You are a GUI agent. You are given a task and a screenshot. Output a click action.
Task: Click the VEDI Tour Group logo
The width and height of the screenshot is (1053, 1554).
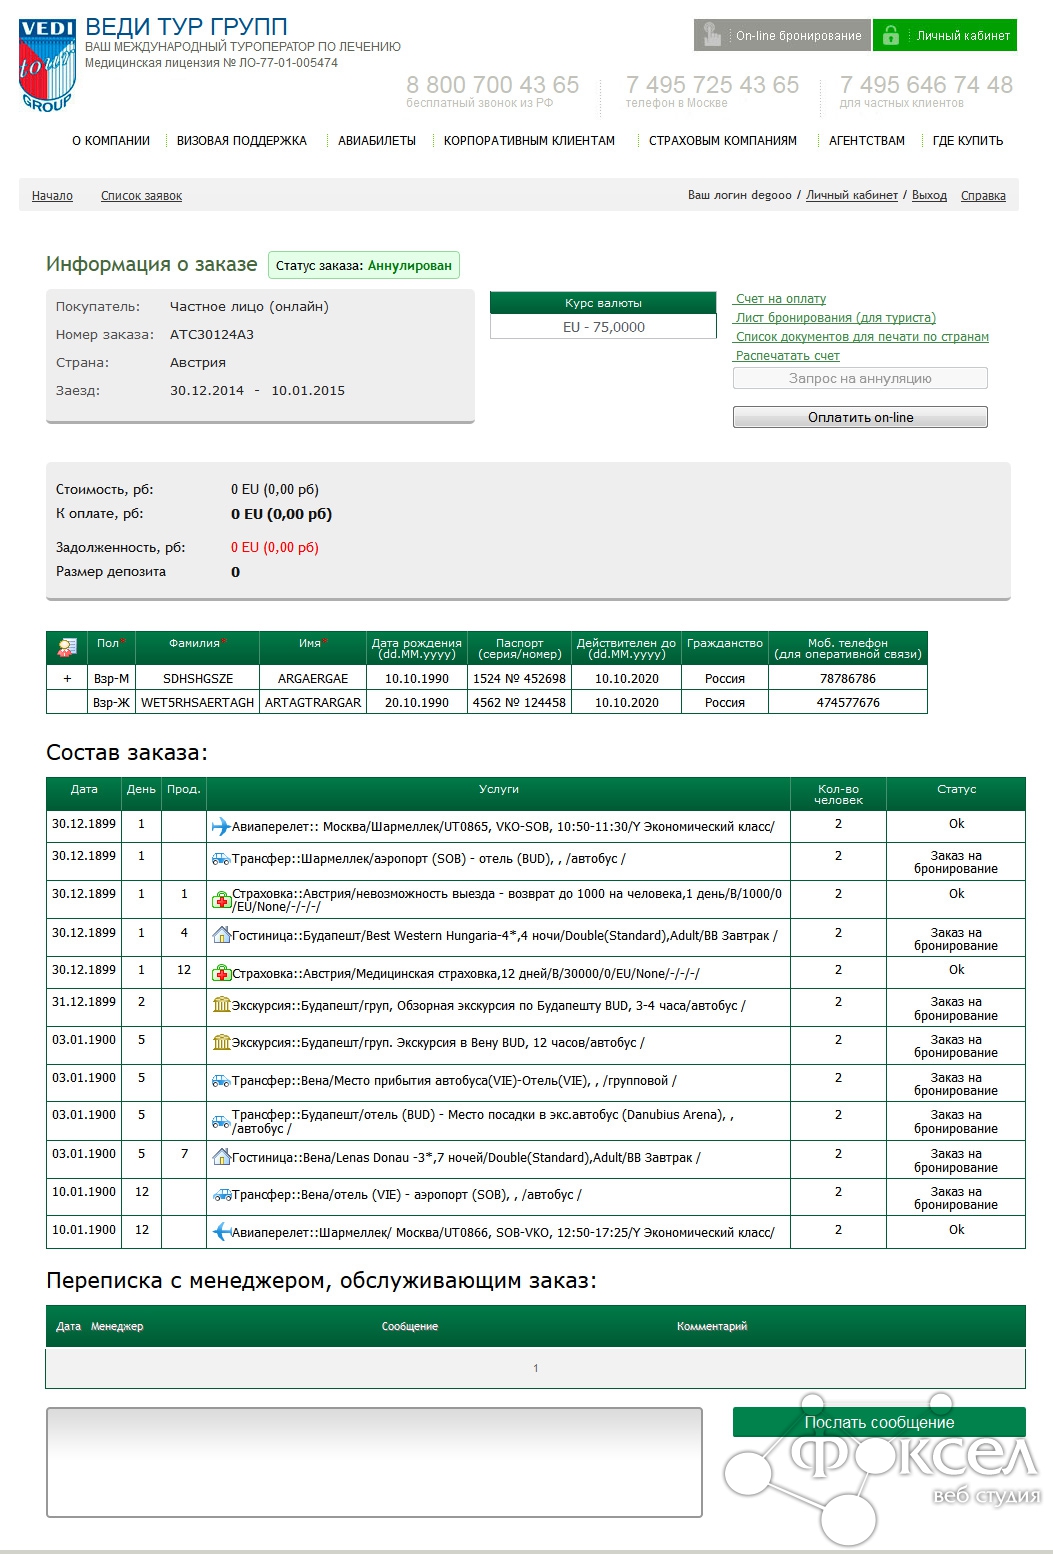coord(47,65)
